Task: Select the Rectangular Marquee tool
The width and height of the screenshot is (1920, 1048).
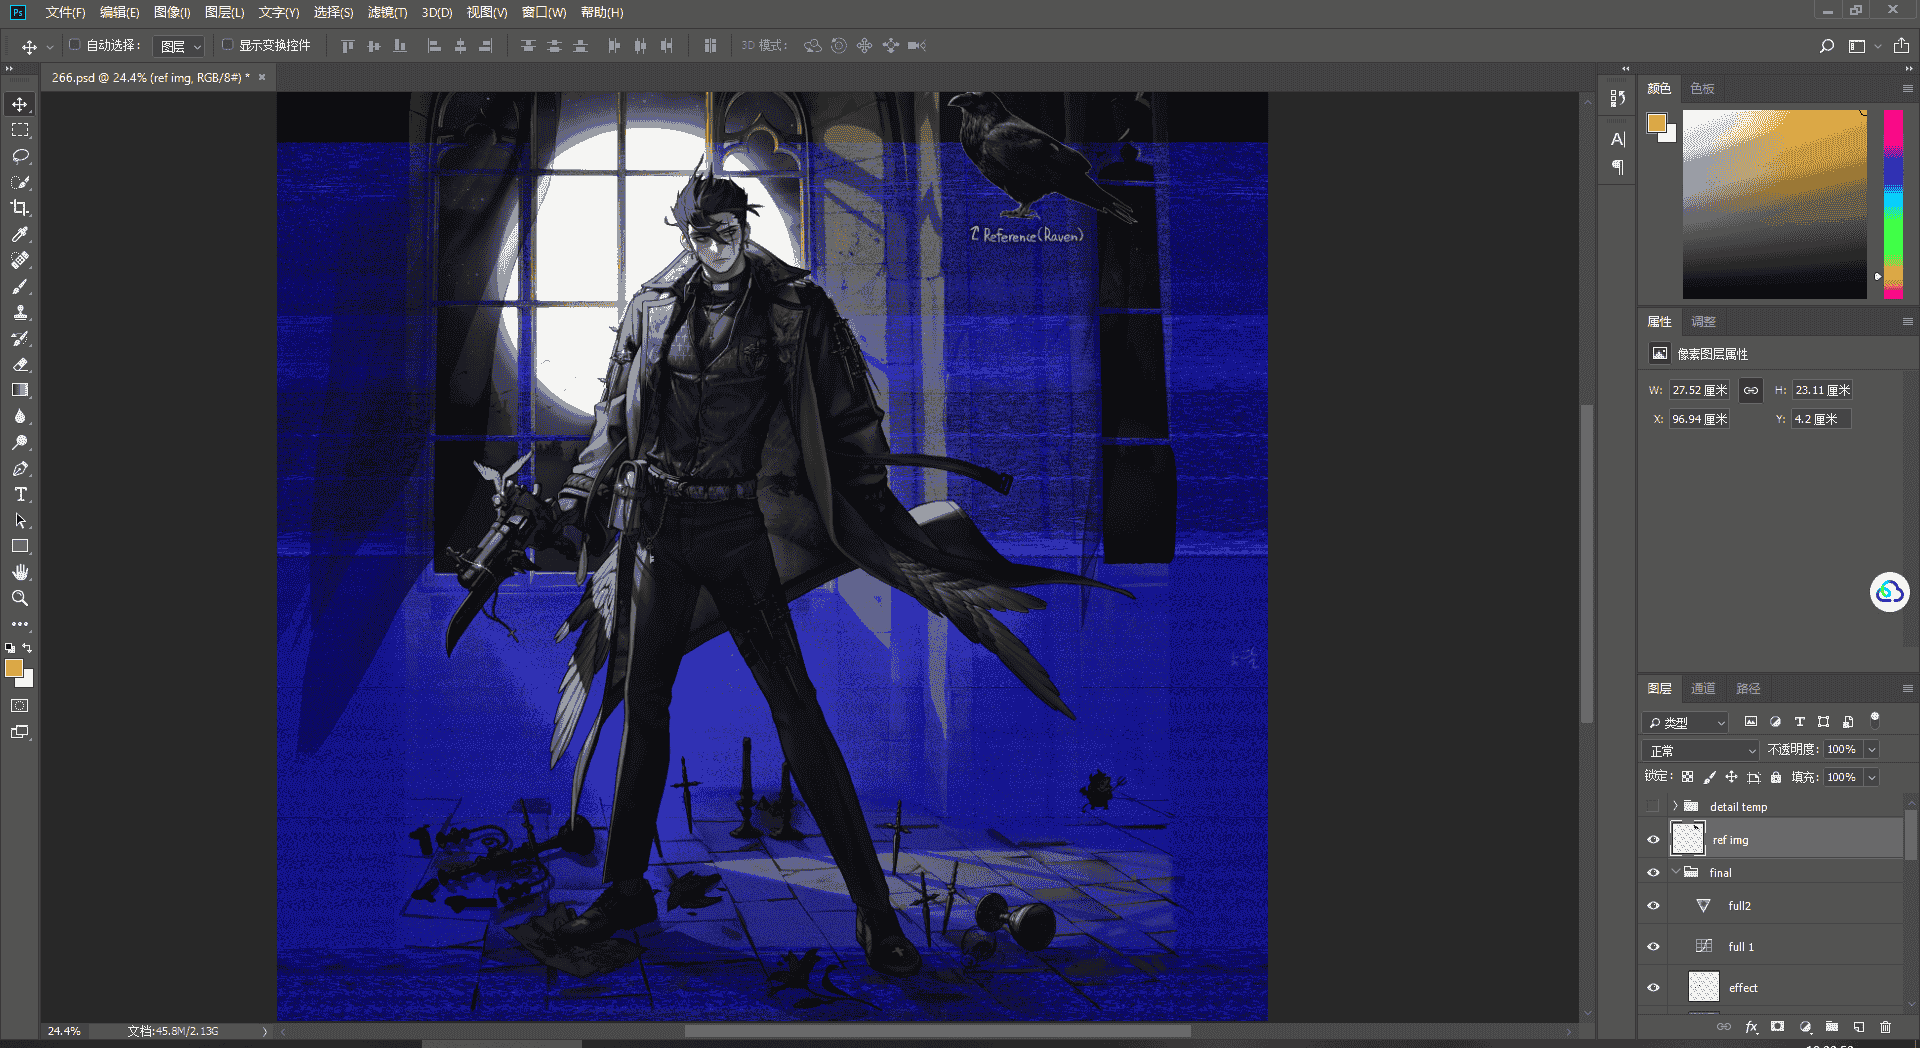Action: (20, 131)
